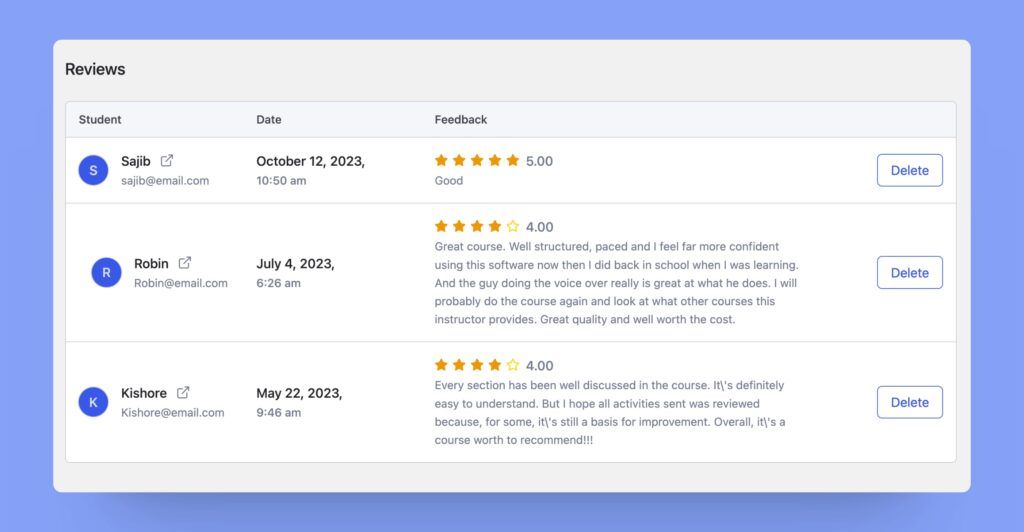Click Robin's review feedback text
Screen dimensions: 1024x532
pyautogui.click(x=616, y=283)
